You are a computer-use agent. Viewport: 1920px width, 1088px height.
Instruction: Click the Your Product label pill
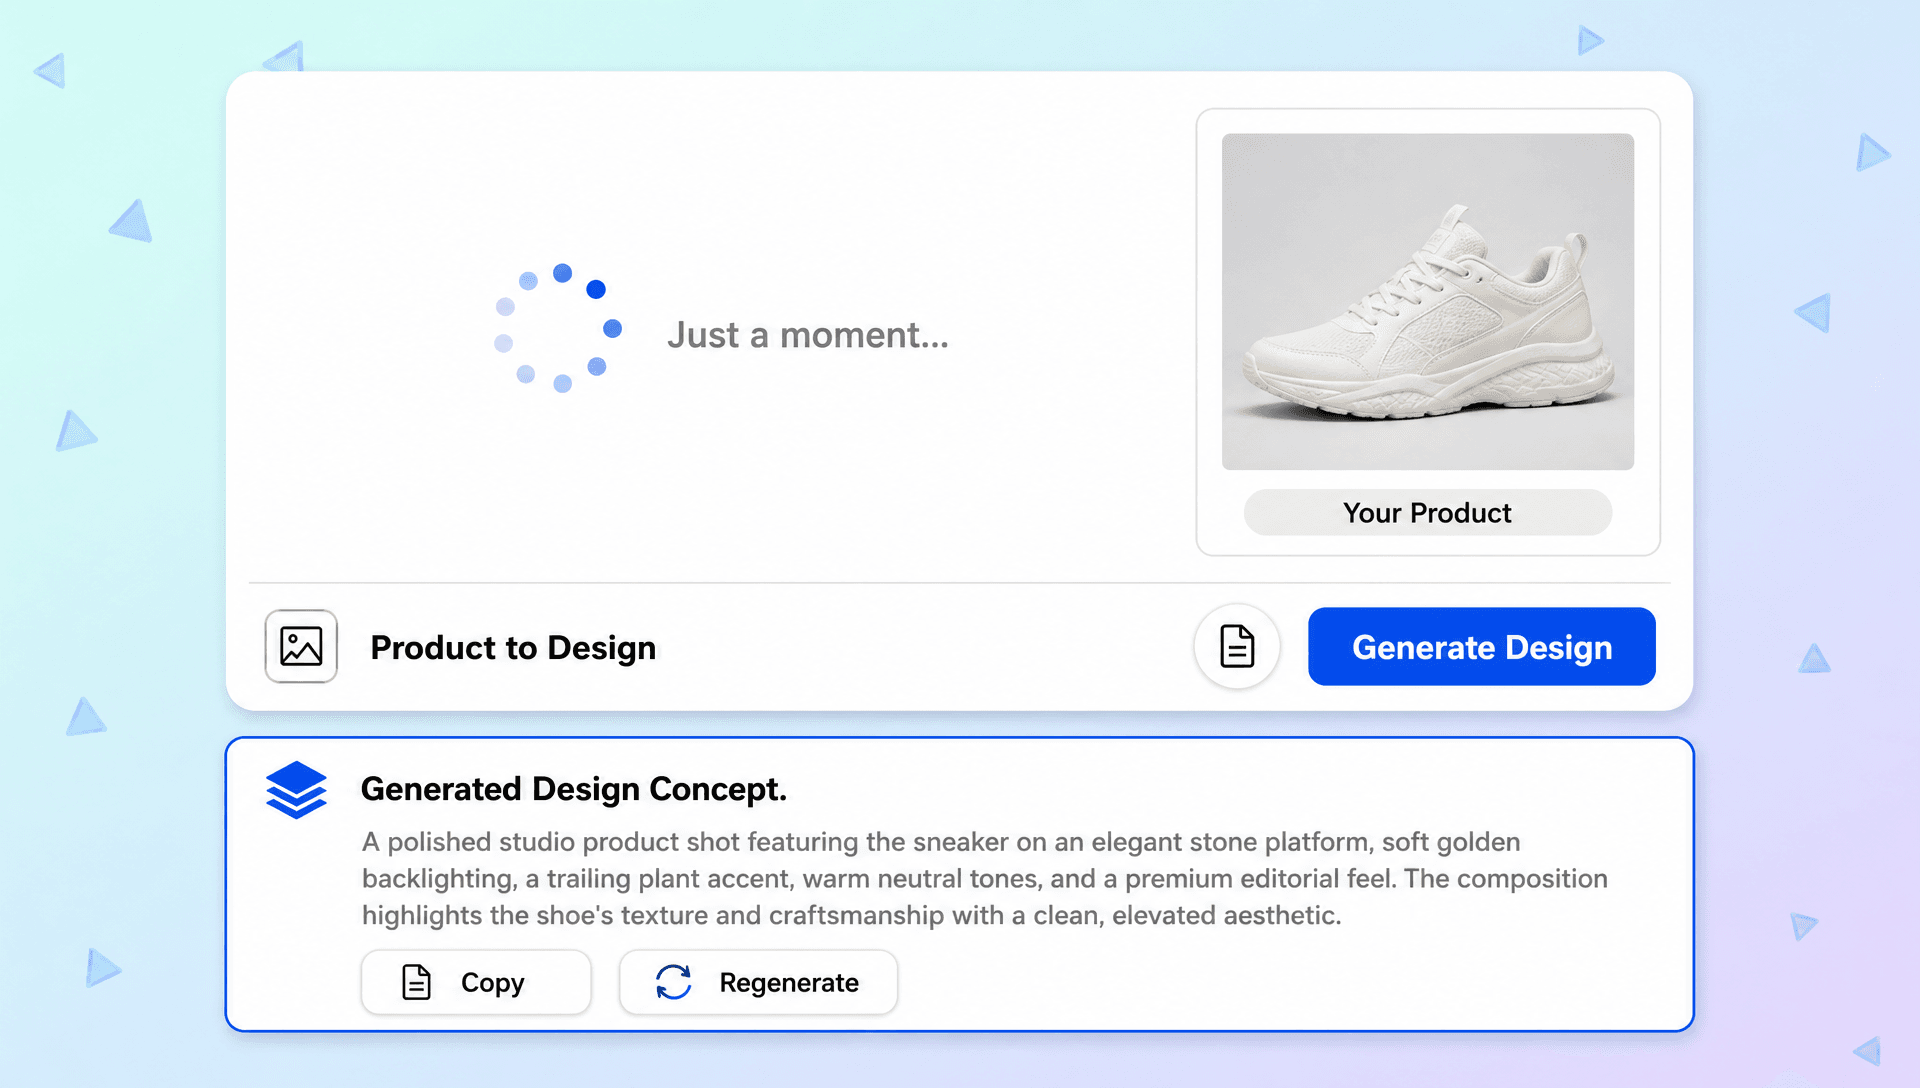[x=1428, y=513]
